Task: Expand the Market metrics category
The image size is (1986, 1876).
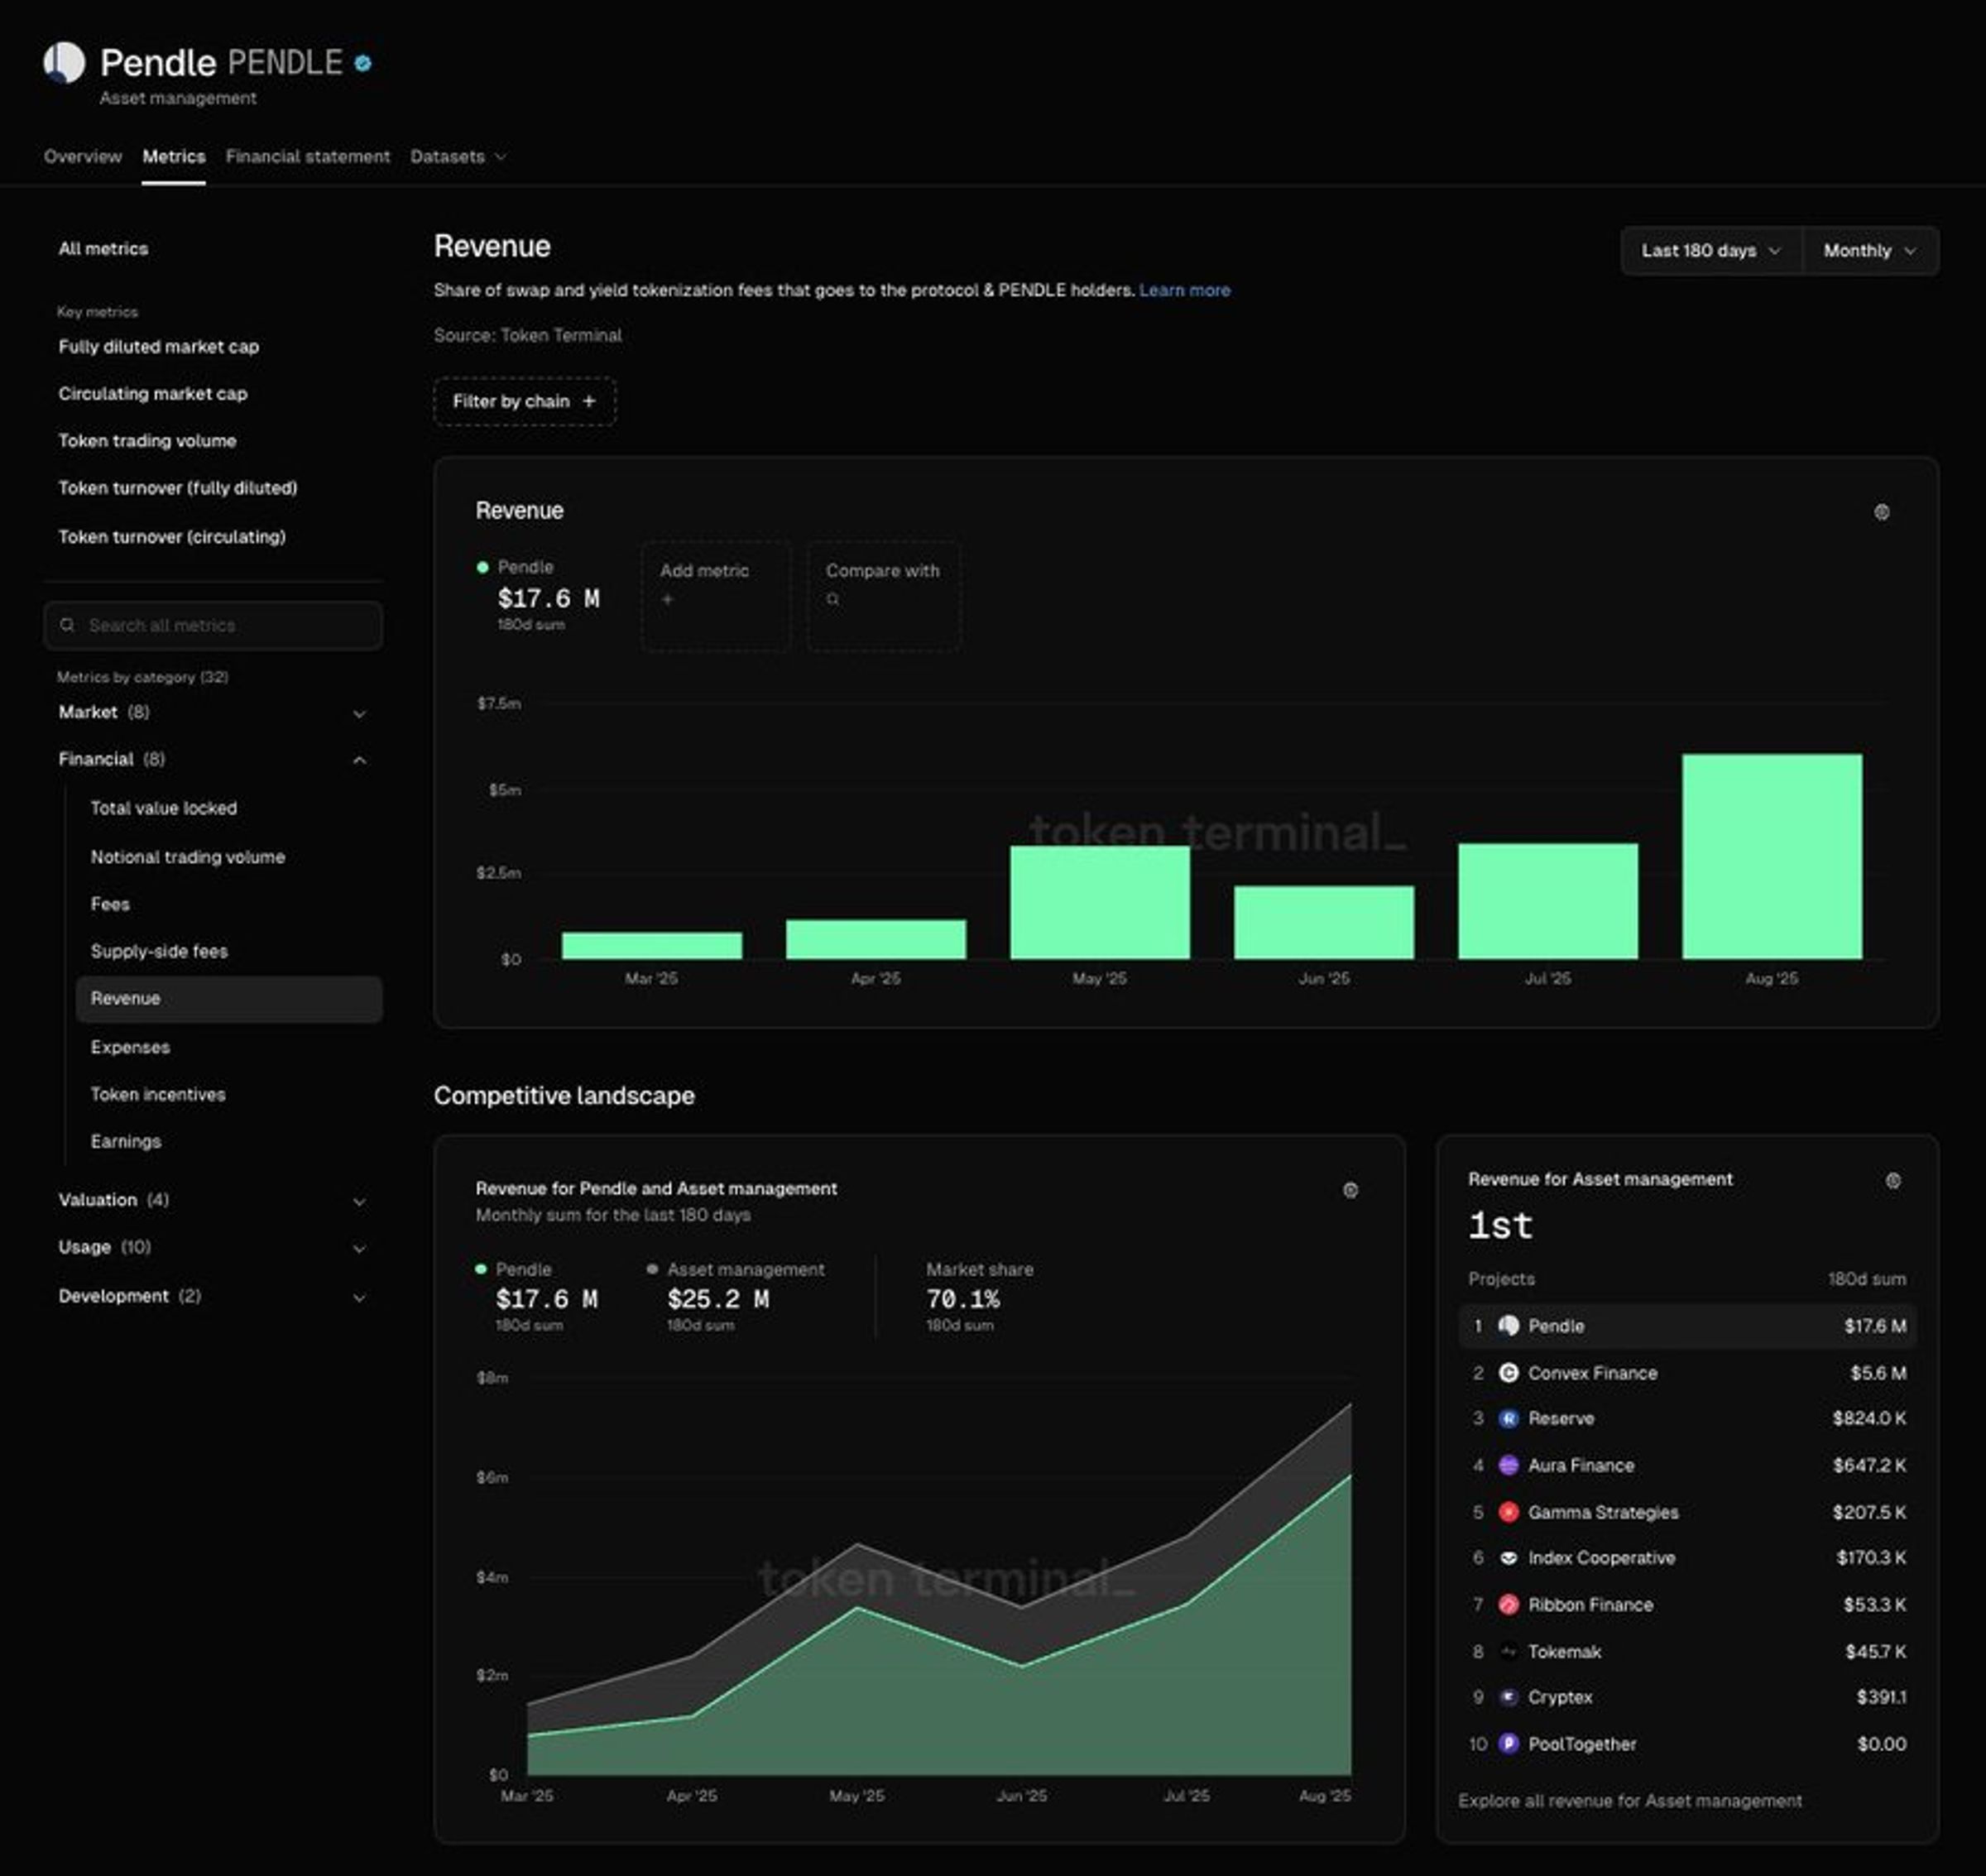Action: pos(213,712)
